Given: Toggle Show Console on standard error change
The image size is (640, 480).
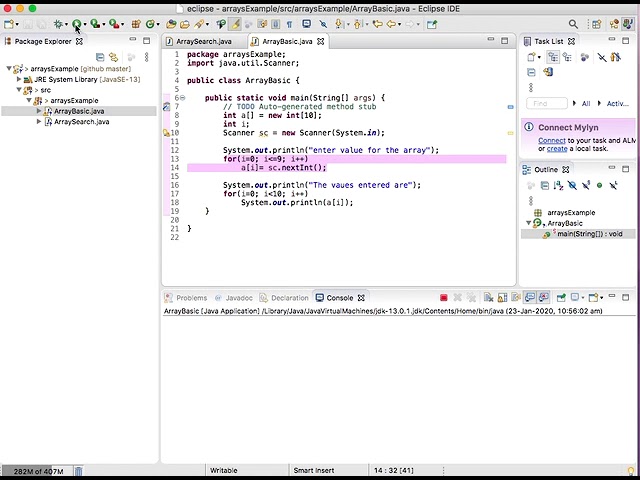Looking at the screenshot, I should [x=544, y=298].
